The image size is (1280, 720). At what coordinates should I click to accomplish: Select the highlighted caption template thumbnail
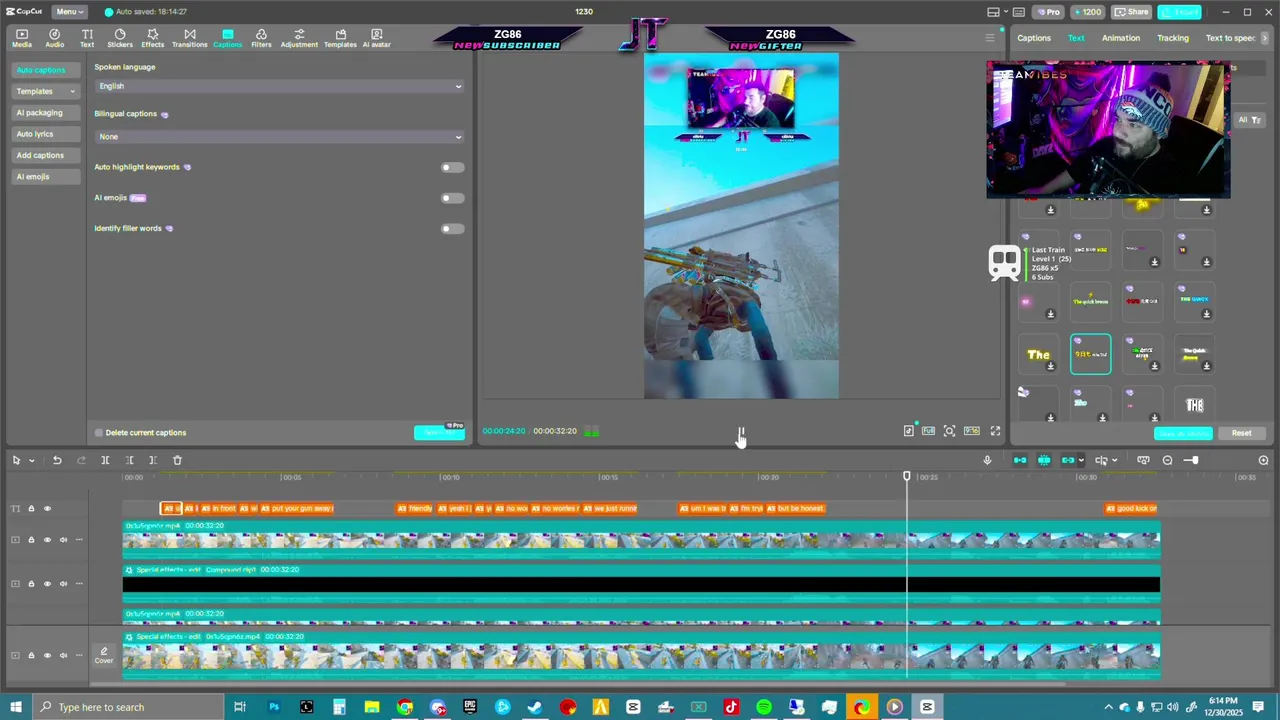click(1090, 354)
